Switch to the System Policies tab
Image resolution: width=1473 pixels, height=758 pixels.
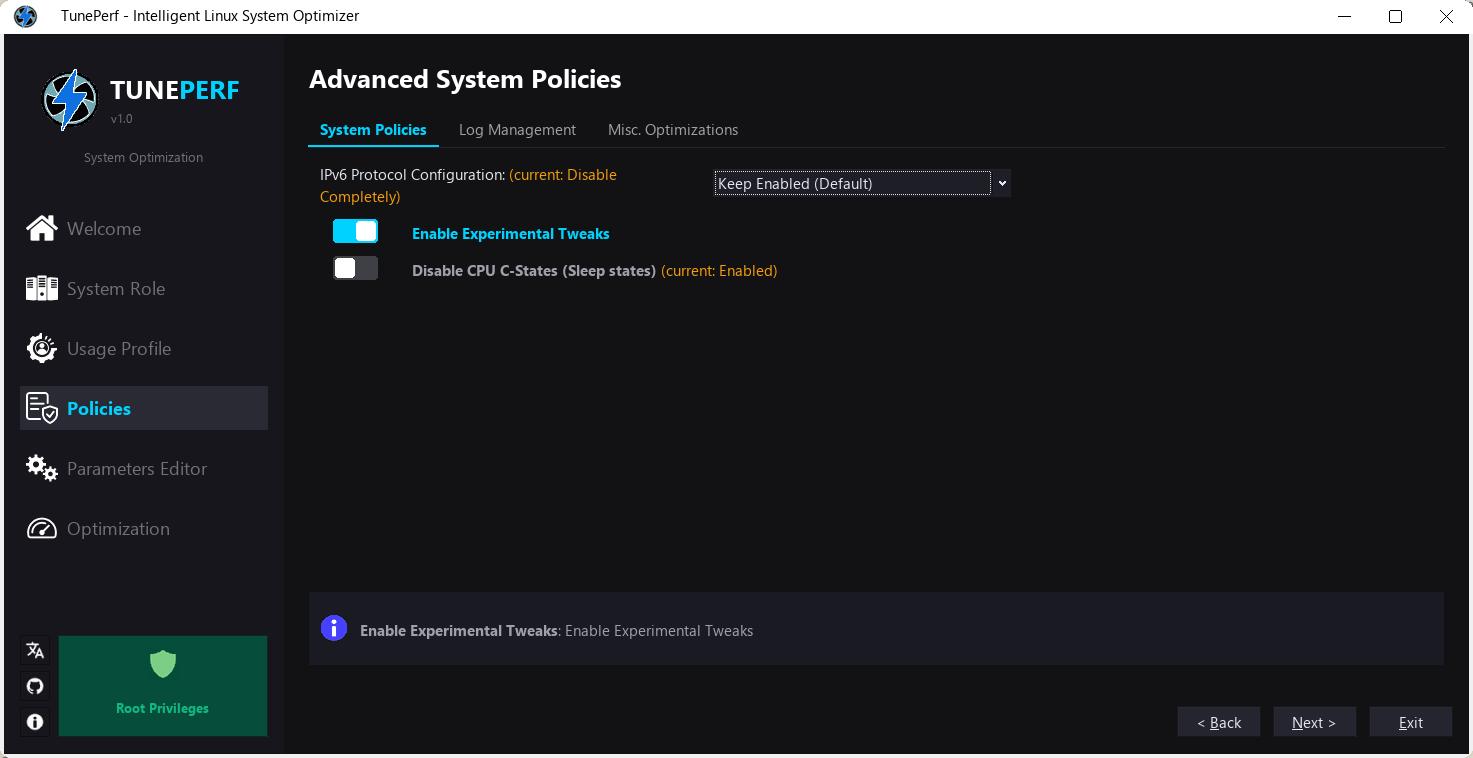click(x=373, y=130)
